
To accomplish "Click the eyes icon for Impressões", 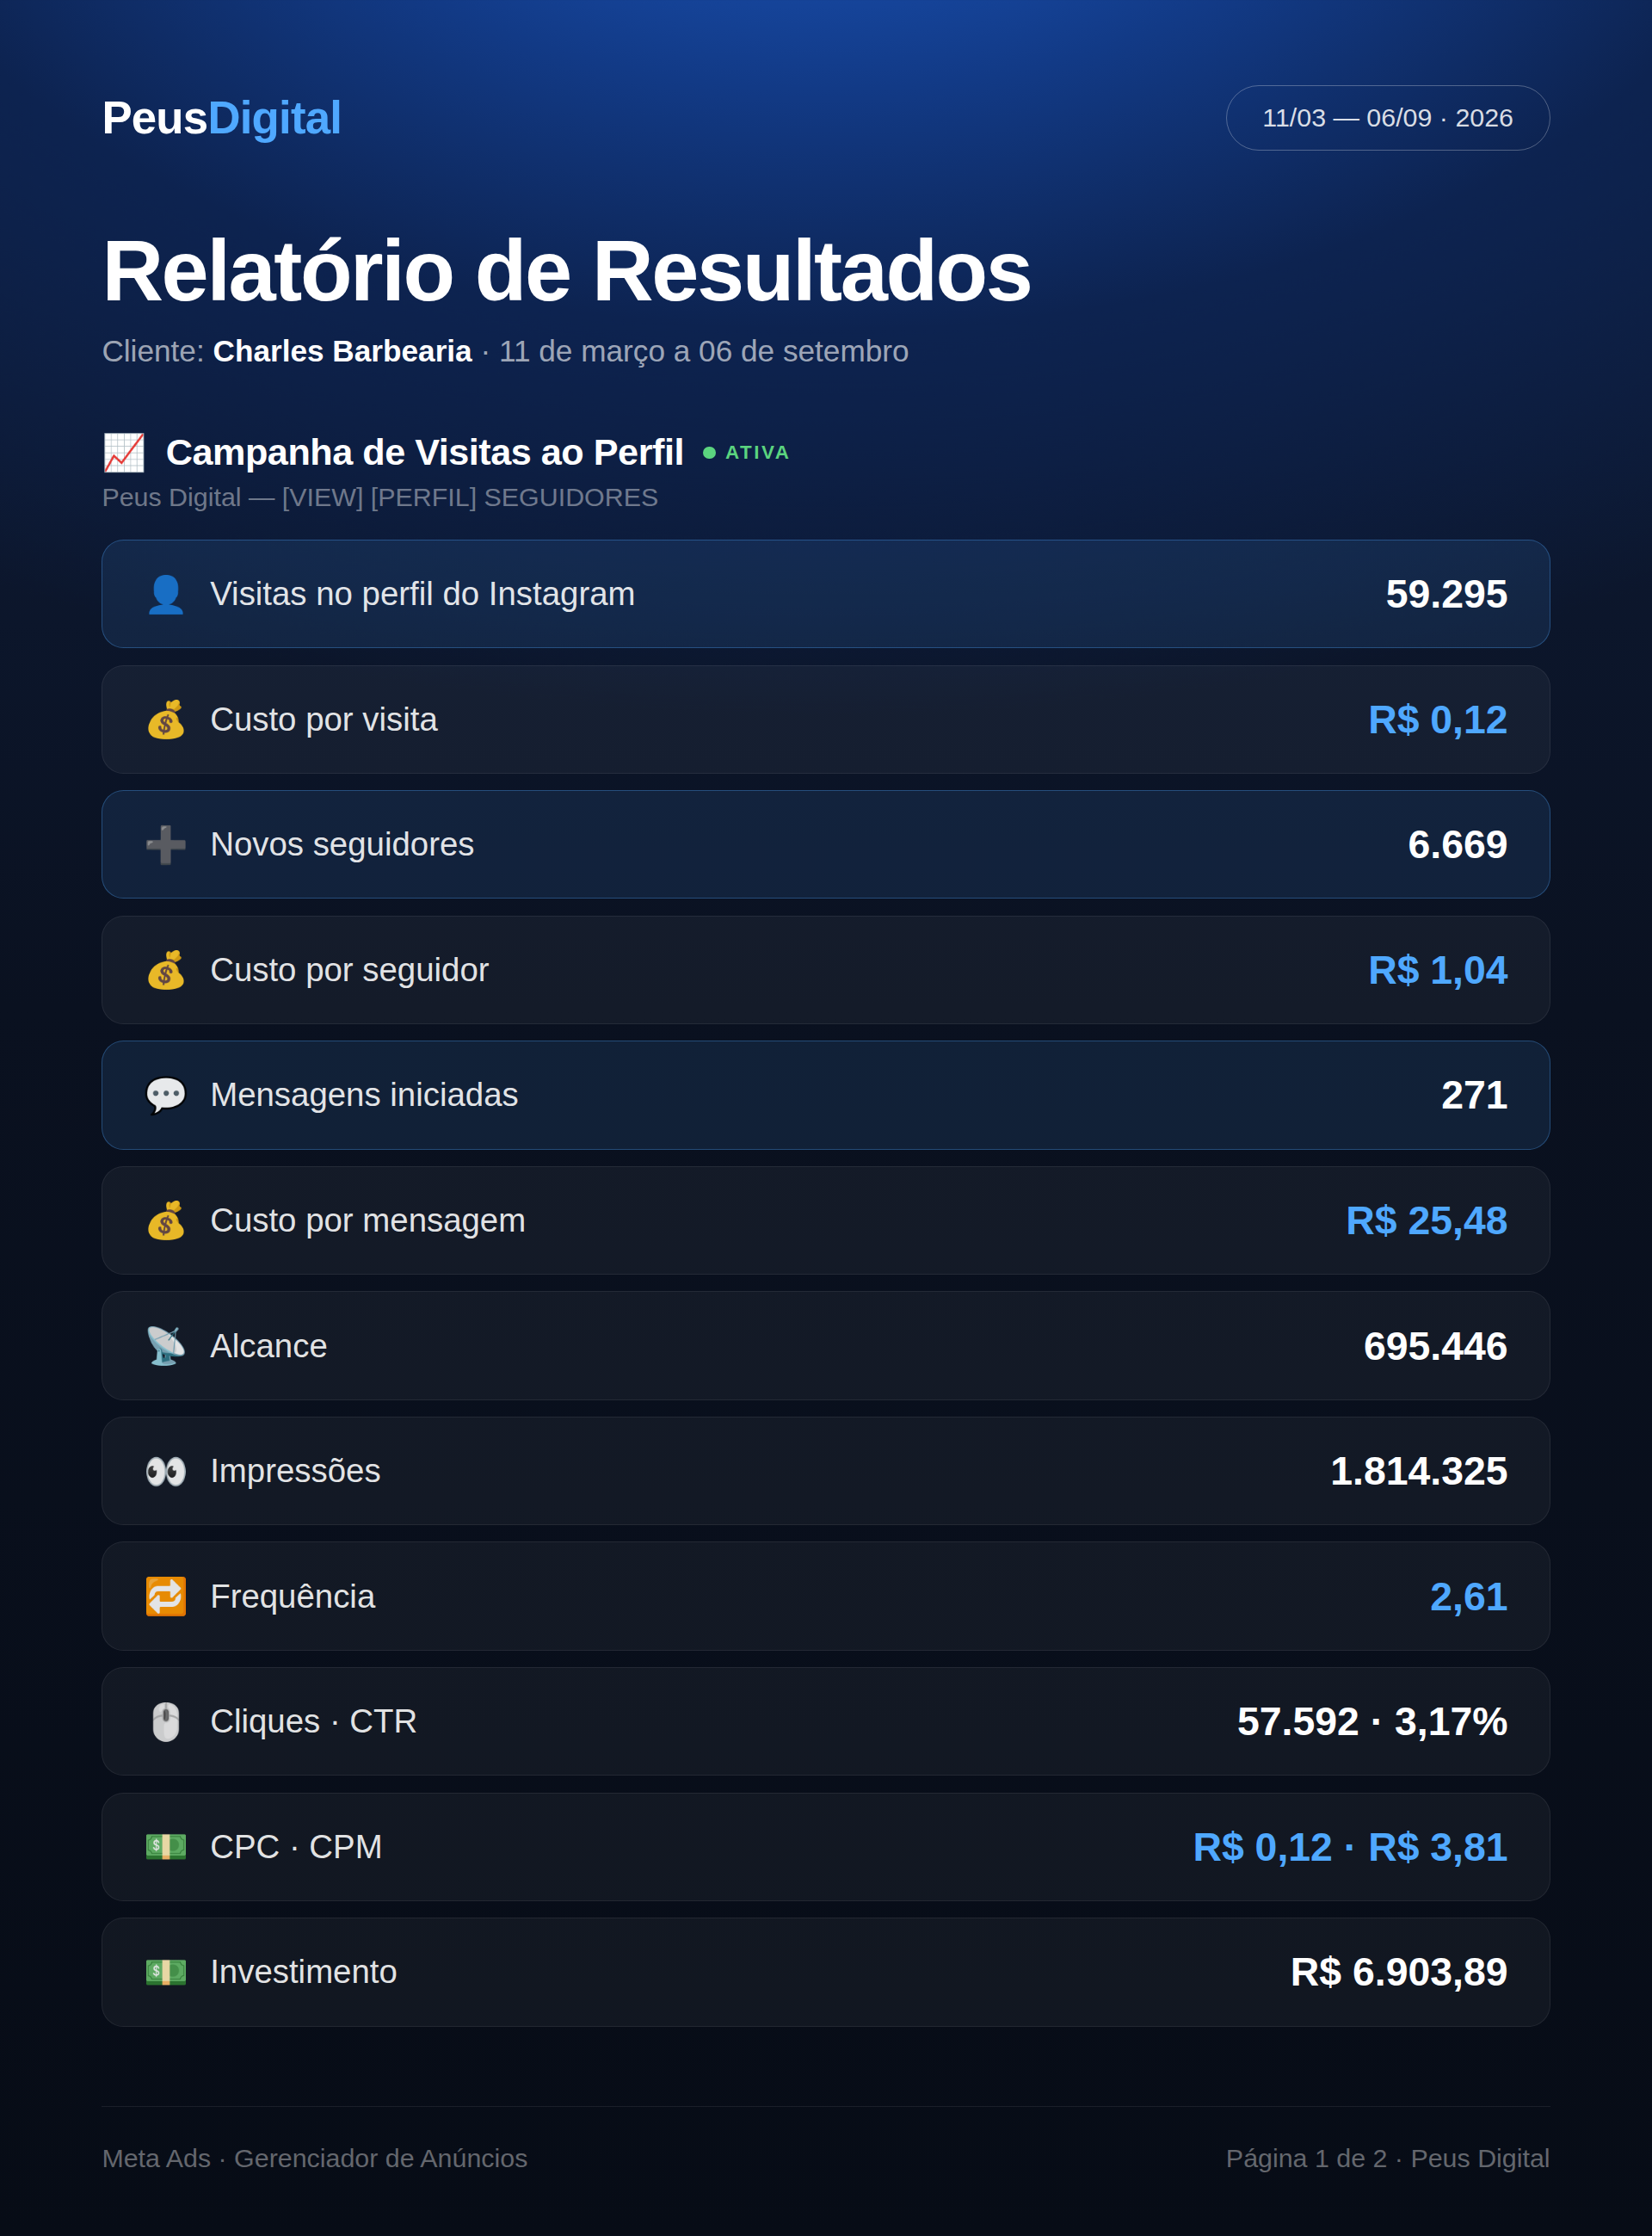I will [166, 1471].
